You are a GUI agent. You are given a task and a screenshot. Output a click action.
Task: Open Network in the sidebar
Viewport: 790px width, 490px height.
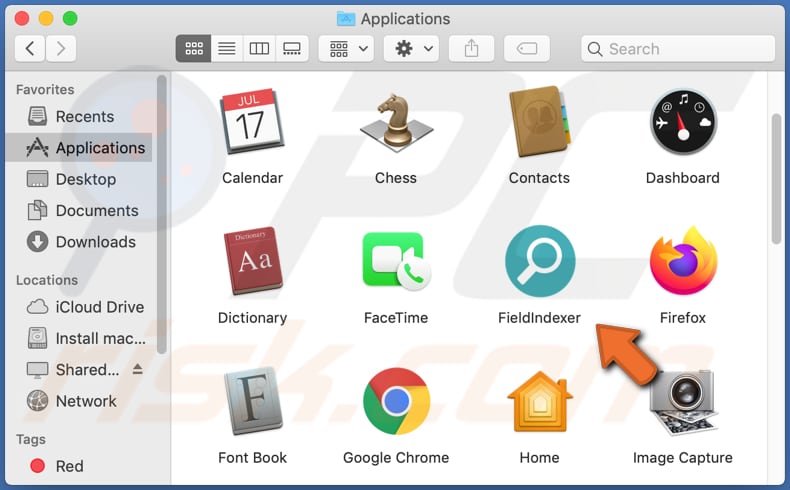[x=79, y=401]
